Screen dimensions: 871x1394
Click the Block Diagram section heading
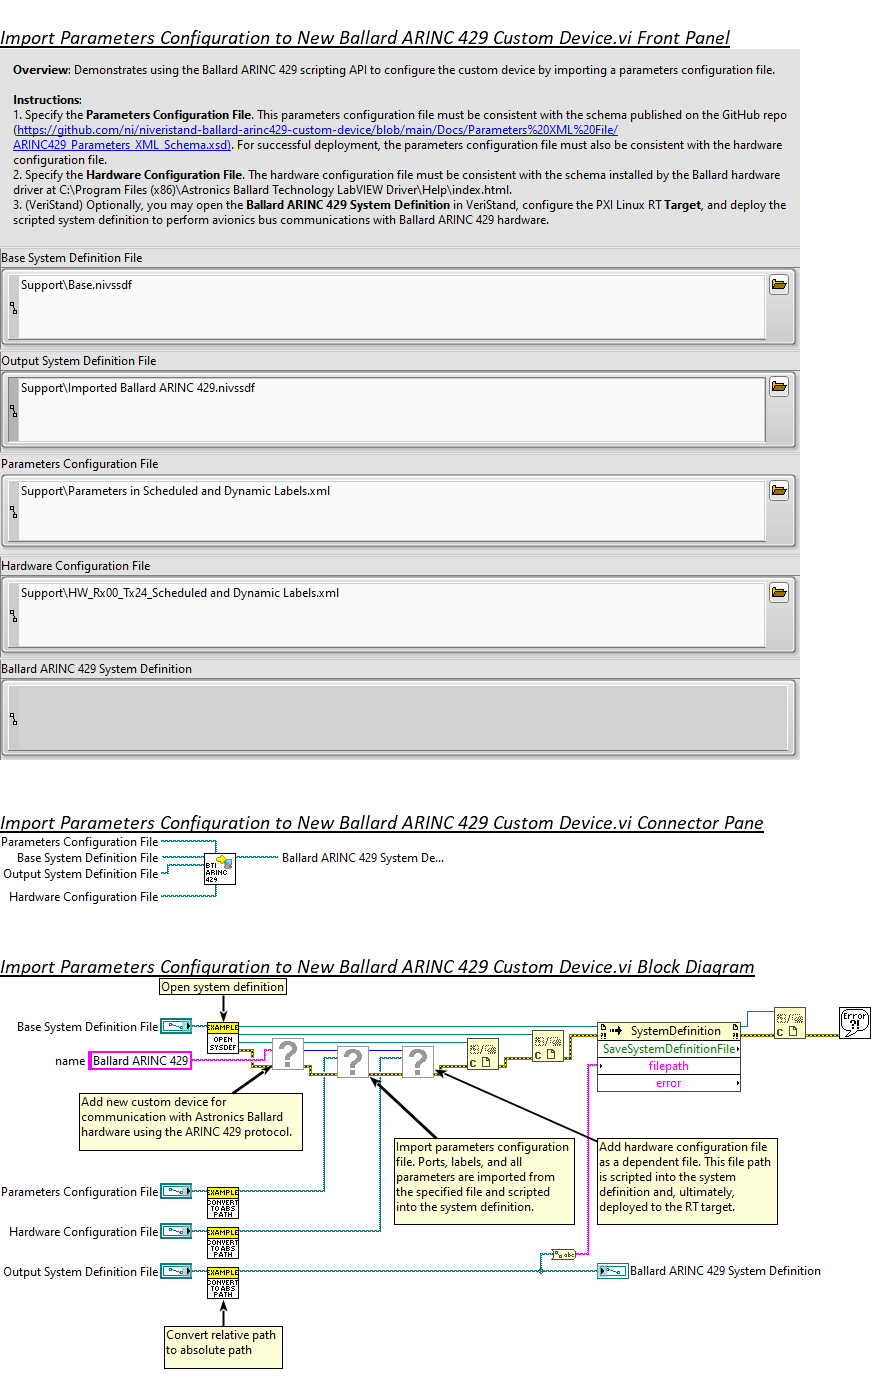pyautogui.click(x=377, y=967)
